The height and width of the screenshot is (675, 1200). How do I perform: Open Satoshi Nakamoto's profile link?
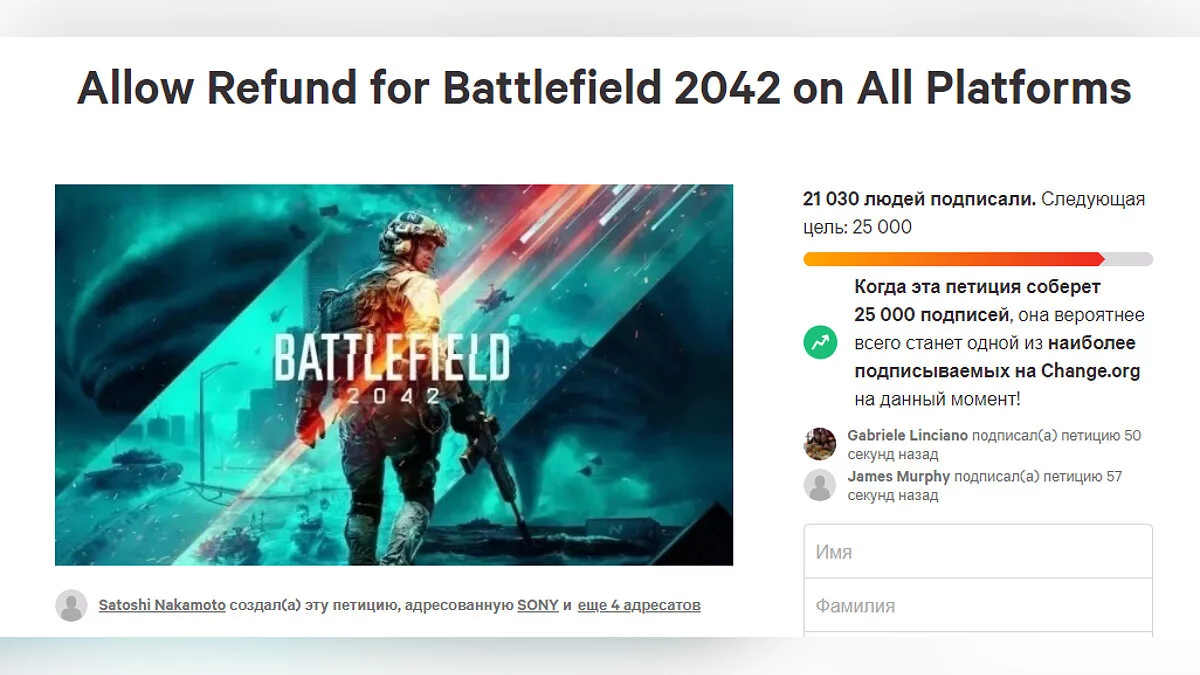162,605
